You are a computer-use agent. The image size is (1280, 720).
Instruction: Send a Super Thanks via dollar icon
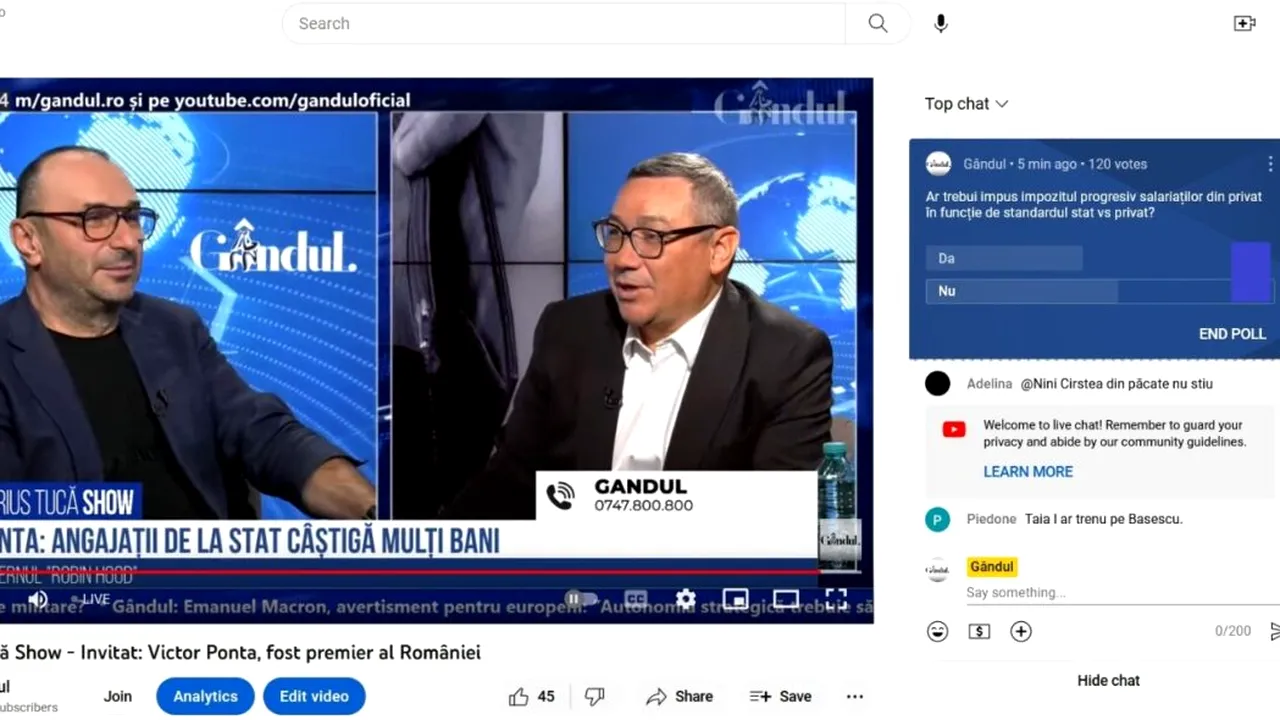(979, 631)
